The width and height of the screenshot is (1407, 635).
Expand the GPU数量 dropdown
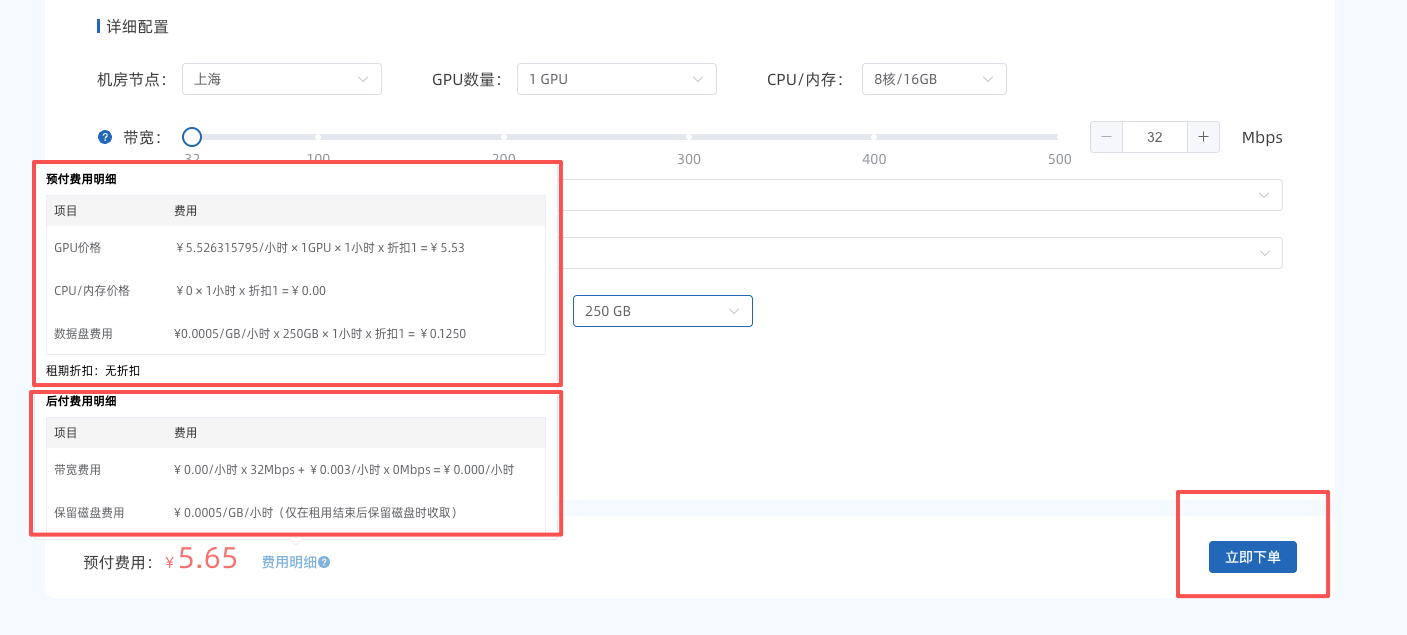[616, 79]
